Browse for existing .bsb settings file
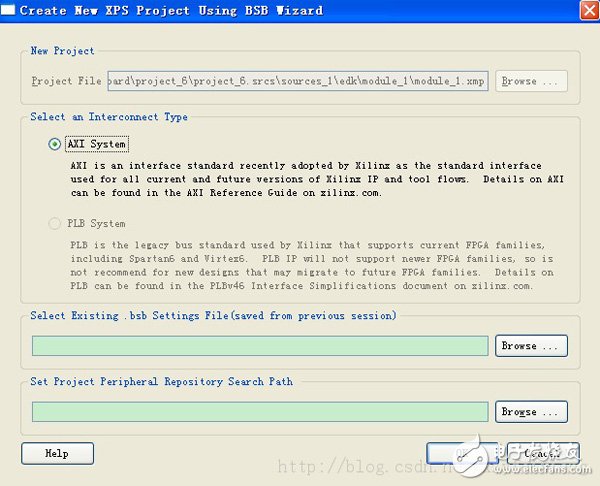 click(x=532, y=346)
